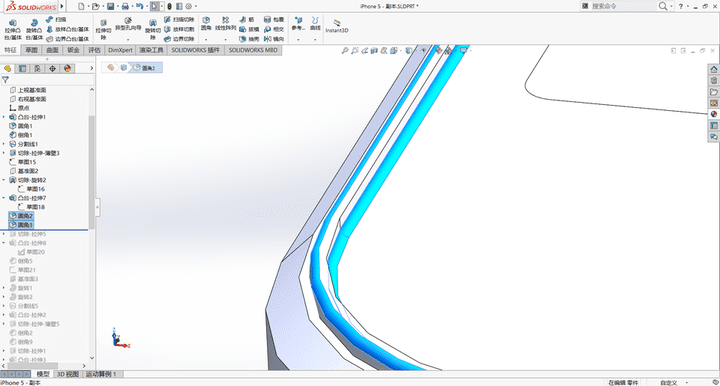Toggle the Instant3D button

(x=337, y=26)
